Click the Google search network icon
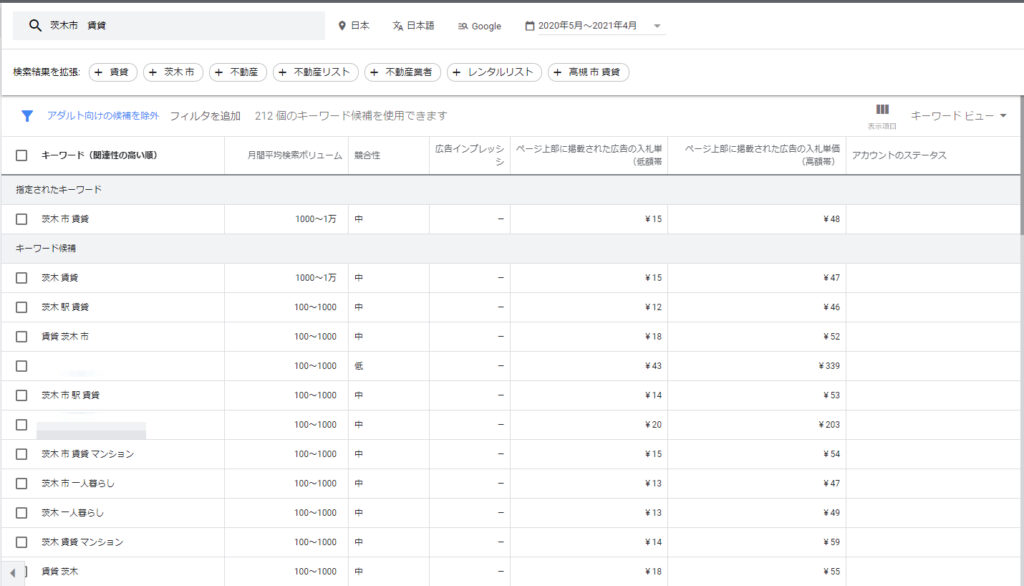1024x586 pixels. pos(463,26)
